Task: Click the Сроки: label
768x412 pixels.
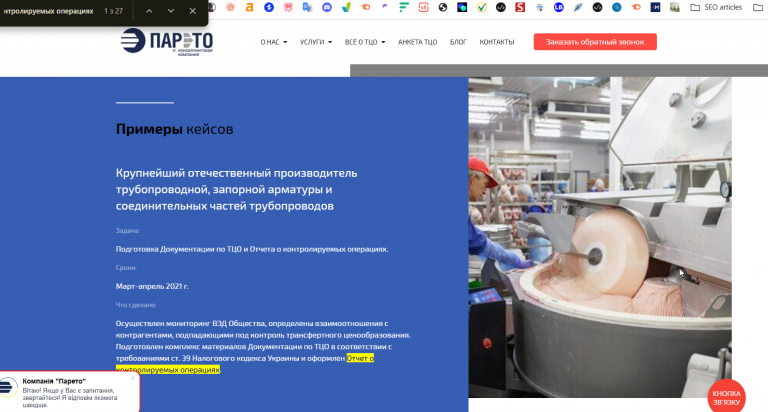Action: (x=126, y=267)
